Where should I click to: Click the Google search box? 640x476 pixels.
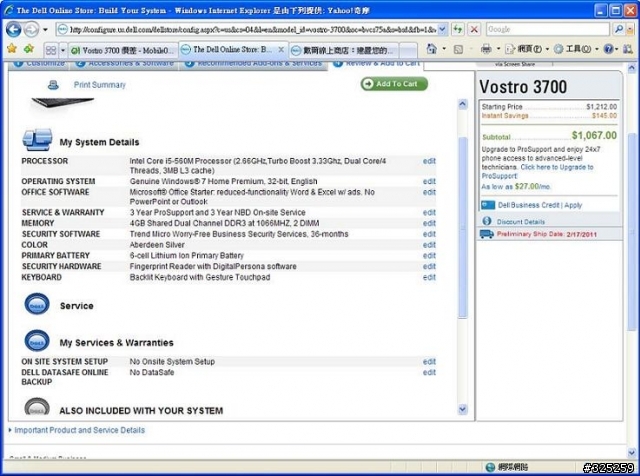(x=548, y=29)
